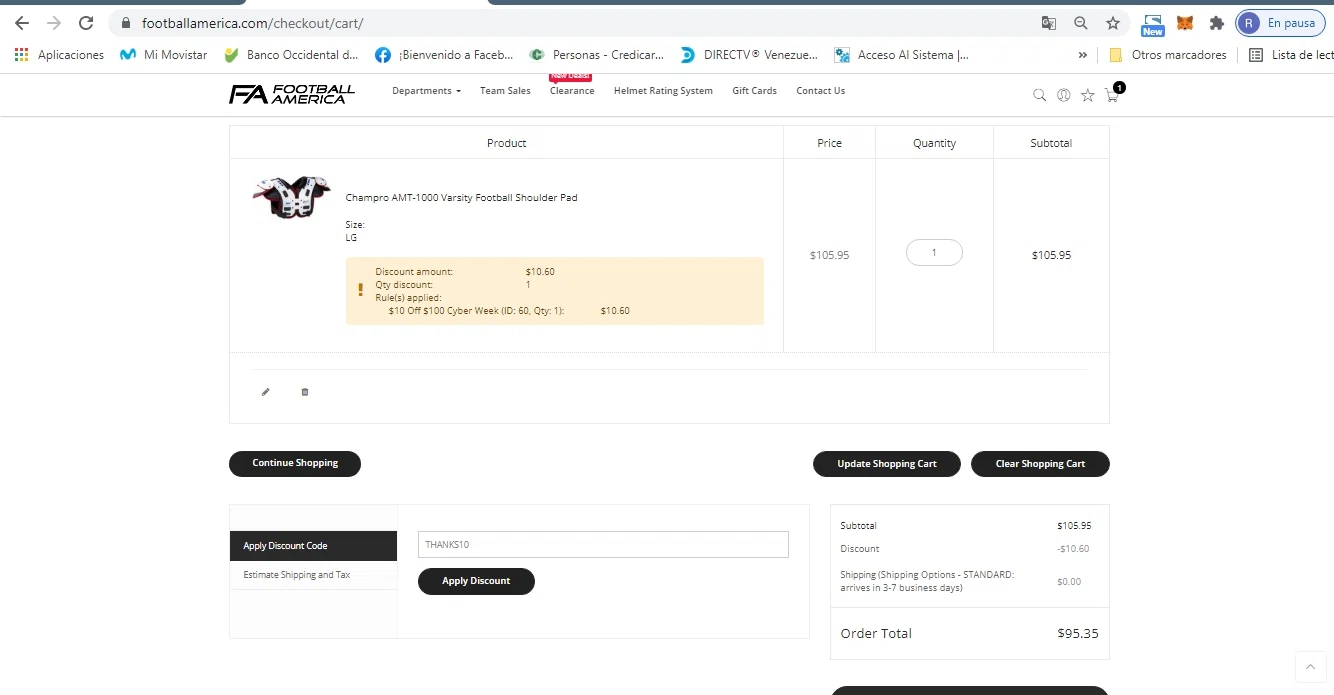Click Update Shopping Cart button
The height and width of the screenshot is (695, 1334).
click(887, 464)
